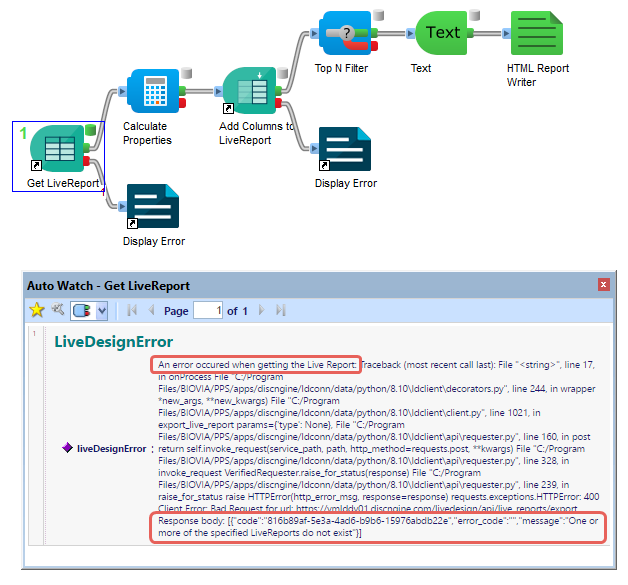Click the 'An error occured when getting' text
628x585 pixels.
click(257, 365)
